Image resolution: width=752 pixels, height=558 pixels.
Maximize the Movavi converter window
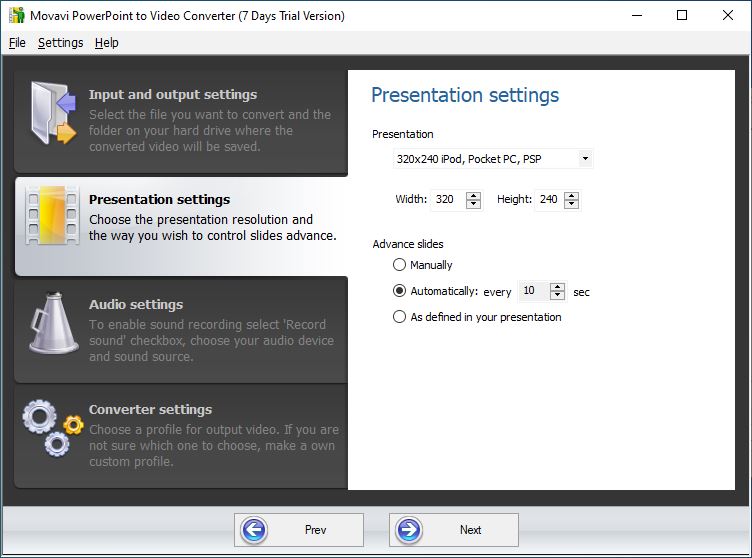coord(682,15)
